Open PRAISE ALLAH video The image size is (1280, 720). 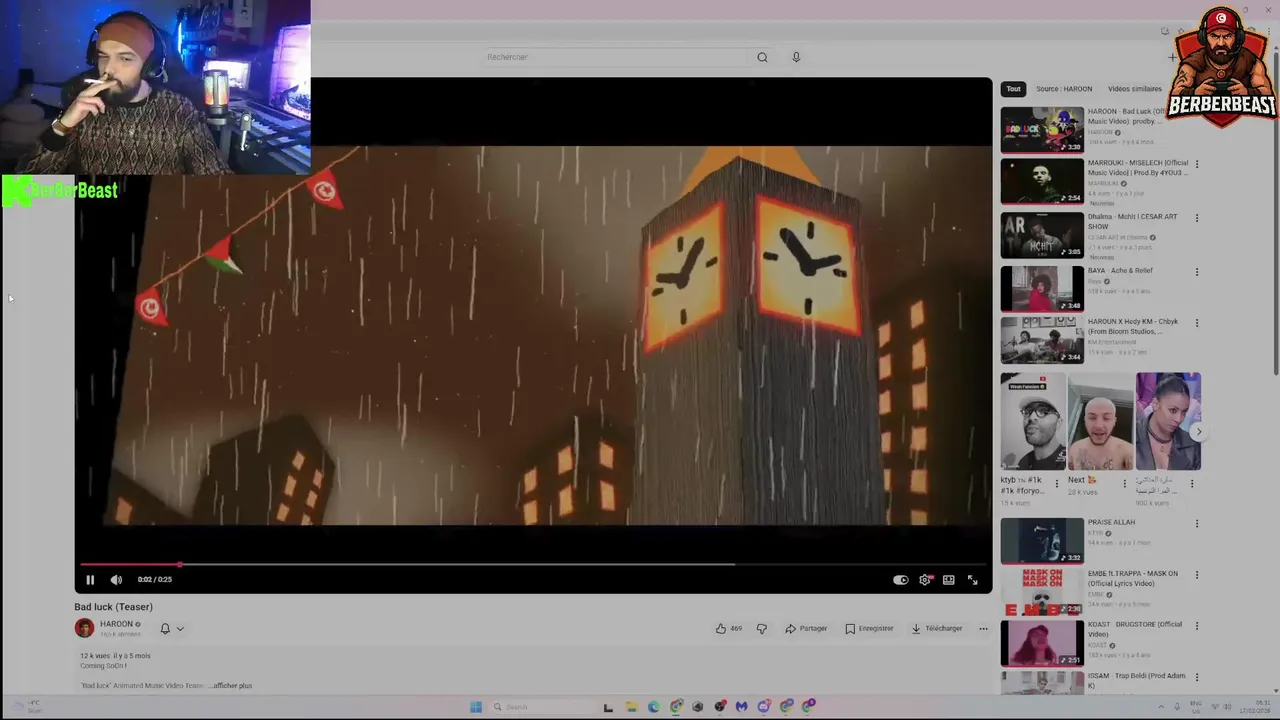(1042, 541)
